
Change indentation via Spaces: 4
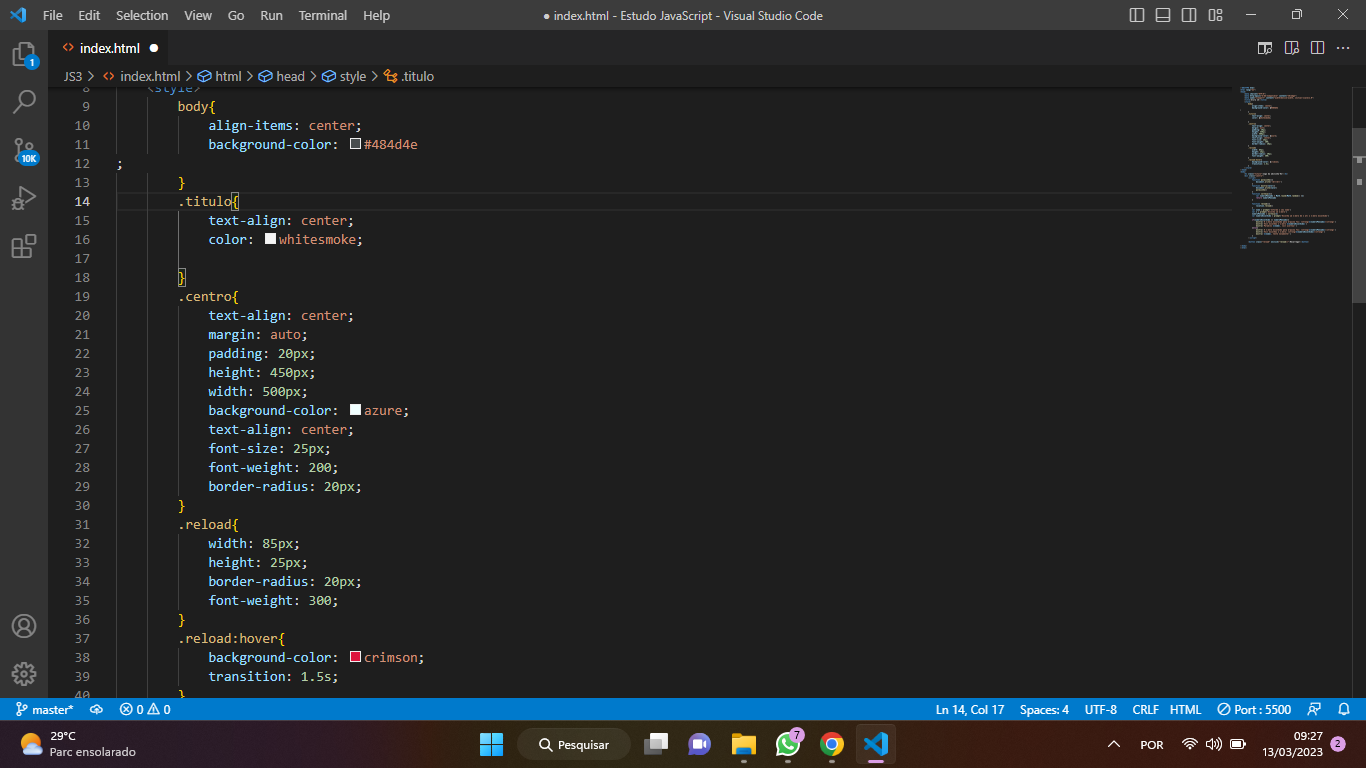point(1044,709)
